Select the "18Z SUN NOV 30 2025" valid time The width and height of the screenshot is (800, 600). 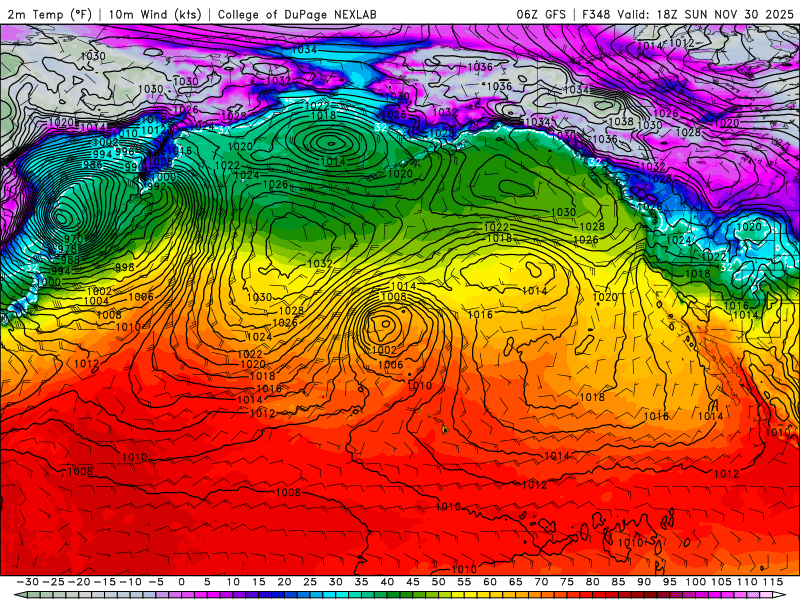(725, 14)
